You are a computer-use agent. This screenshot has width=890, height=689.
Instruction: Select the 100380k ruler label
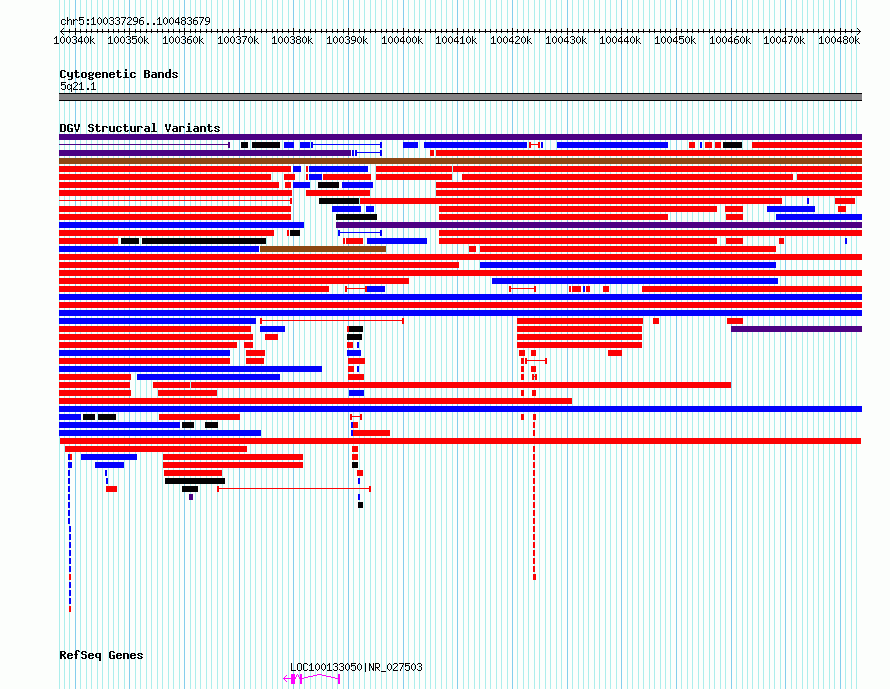point(292,40)
